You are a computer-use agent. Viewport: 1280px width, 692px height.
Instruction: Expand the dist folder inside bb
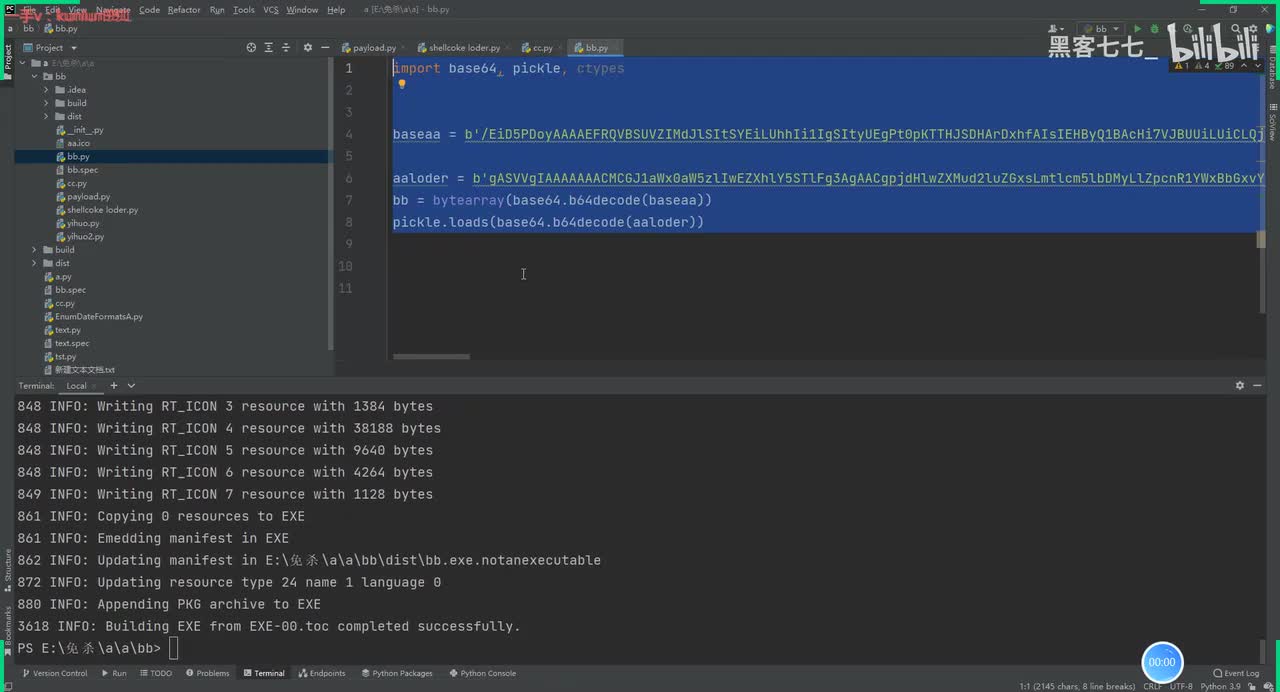click(x=46, y=116)
